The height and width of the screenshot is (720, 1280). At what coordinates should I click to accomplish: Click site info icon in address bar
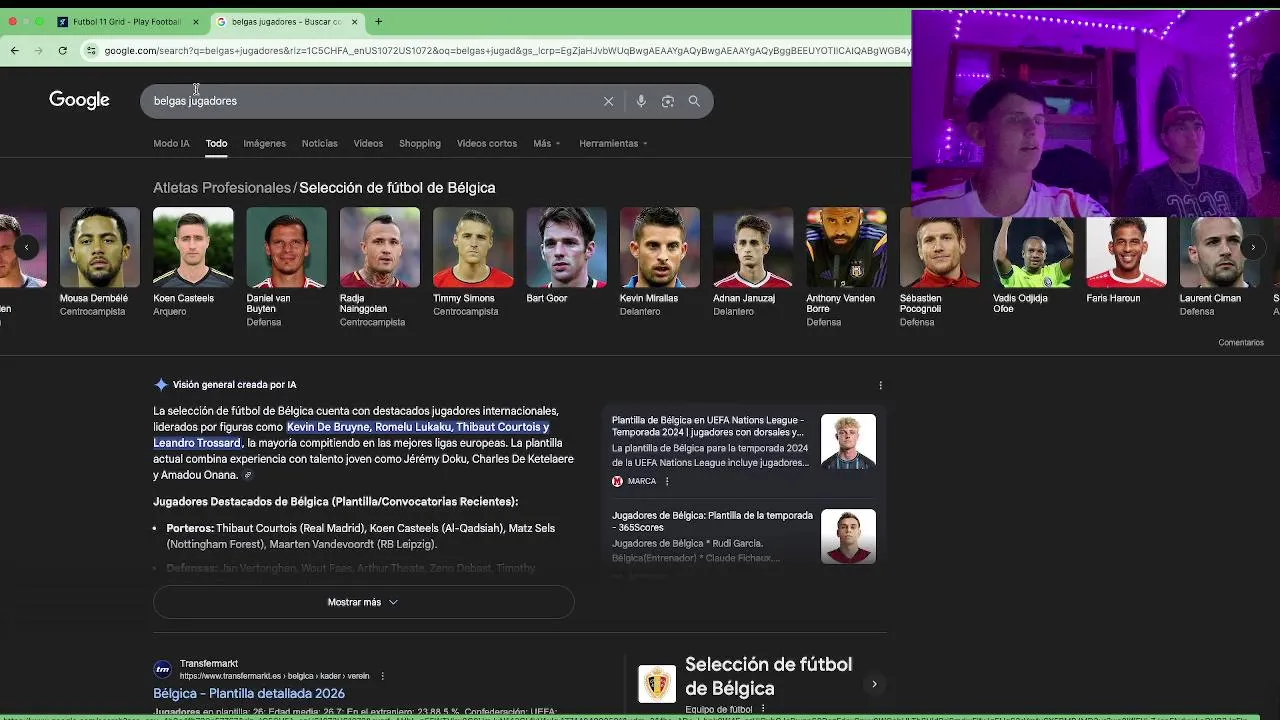pyautogui.click(x=91, y=50)
